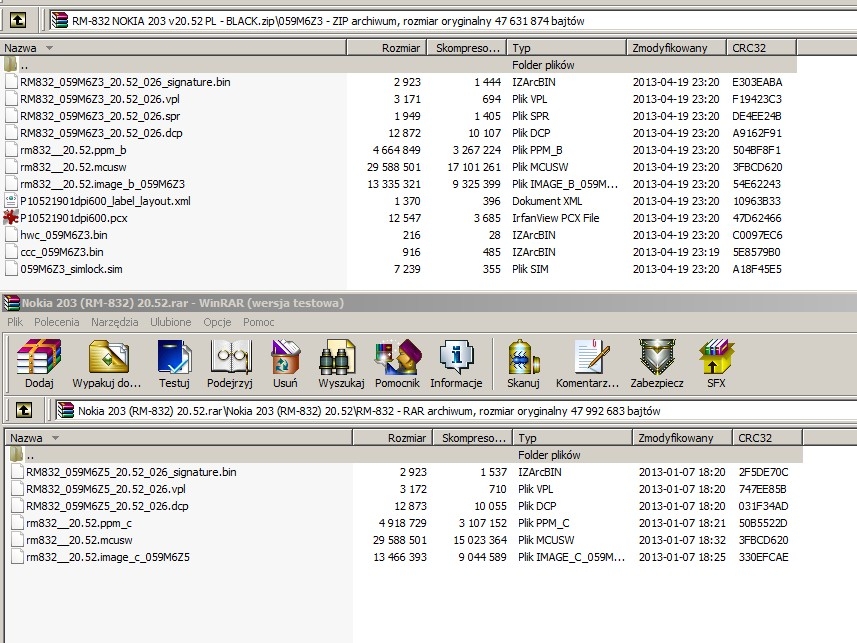Image resolution: width=857 pixels, height=643 pixels.
Task: Select RM832_059M6Z3_20.52_026.vpl file
Action: 99,99
